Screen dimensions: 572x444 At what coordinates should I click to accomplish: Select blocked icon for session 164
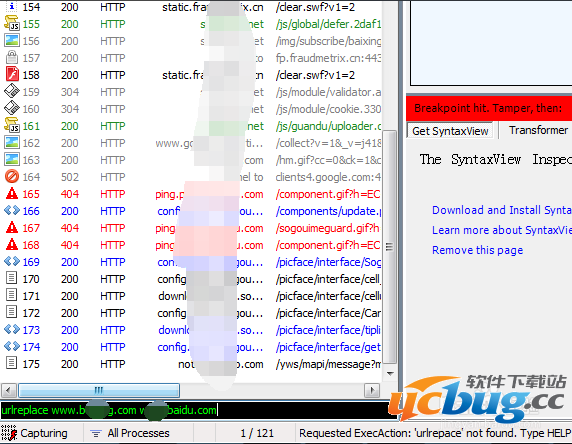12,177
